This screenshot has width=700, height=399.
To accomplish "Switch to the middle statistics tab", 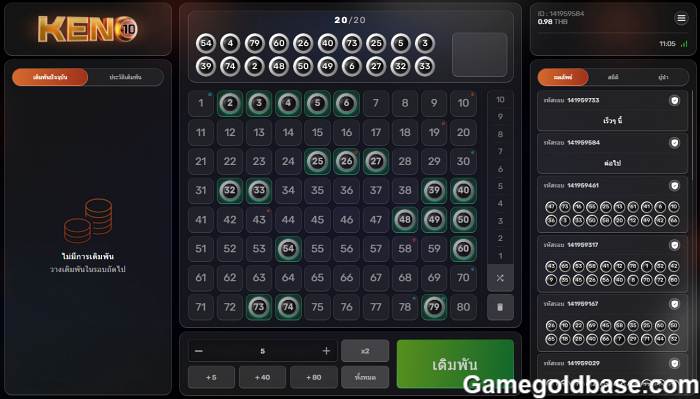I will pyautogui.click(x=613, y=77).
